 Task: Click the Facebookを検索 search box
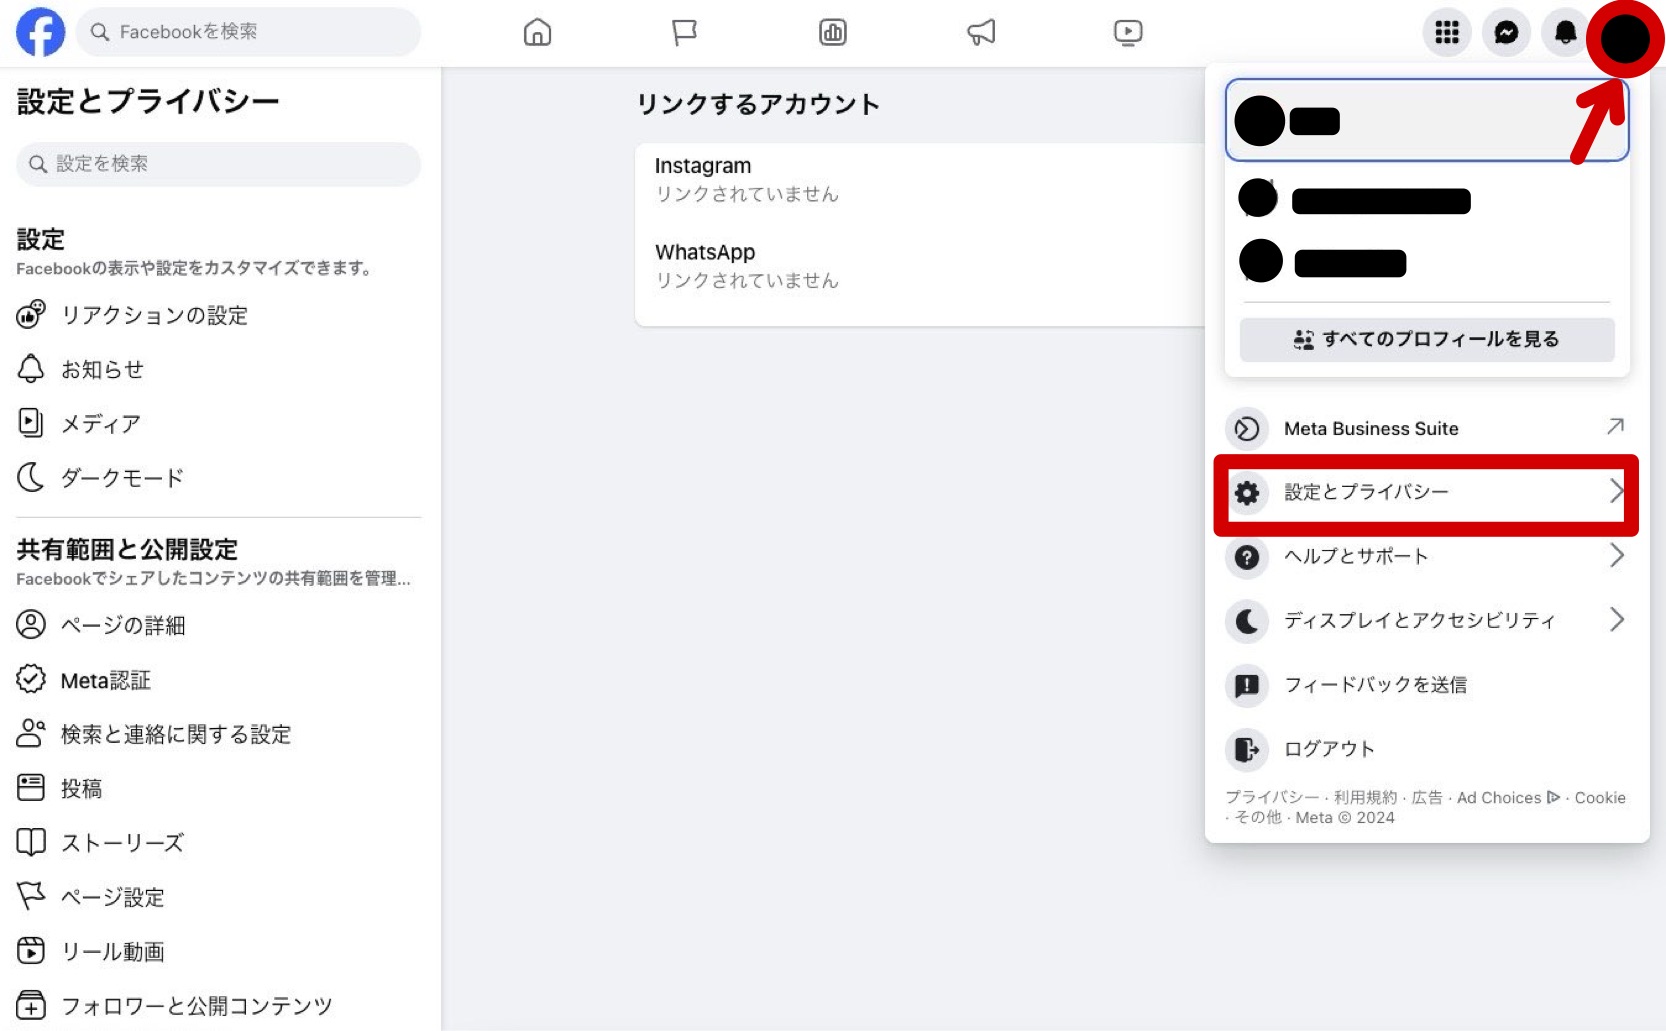point(250,32)
